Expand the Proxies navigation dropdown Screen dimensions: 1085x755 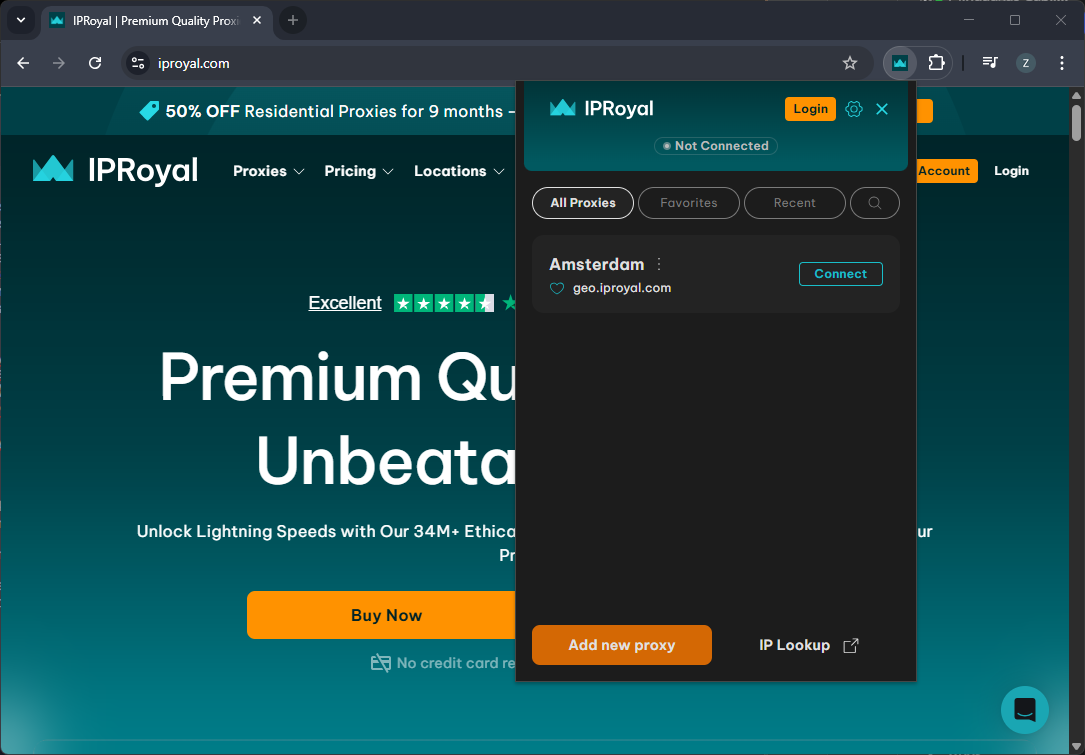(268, 171)
